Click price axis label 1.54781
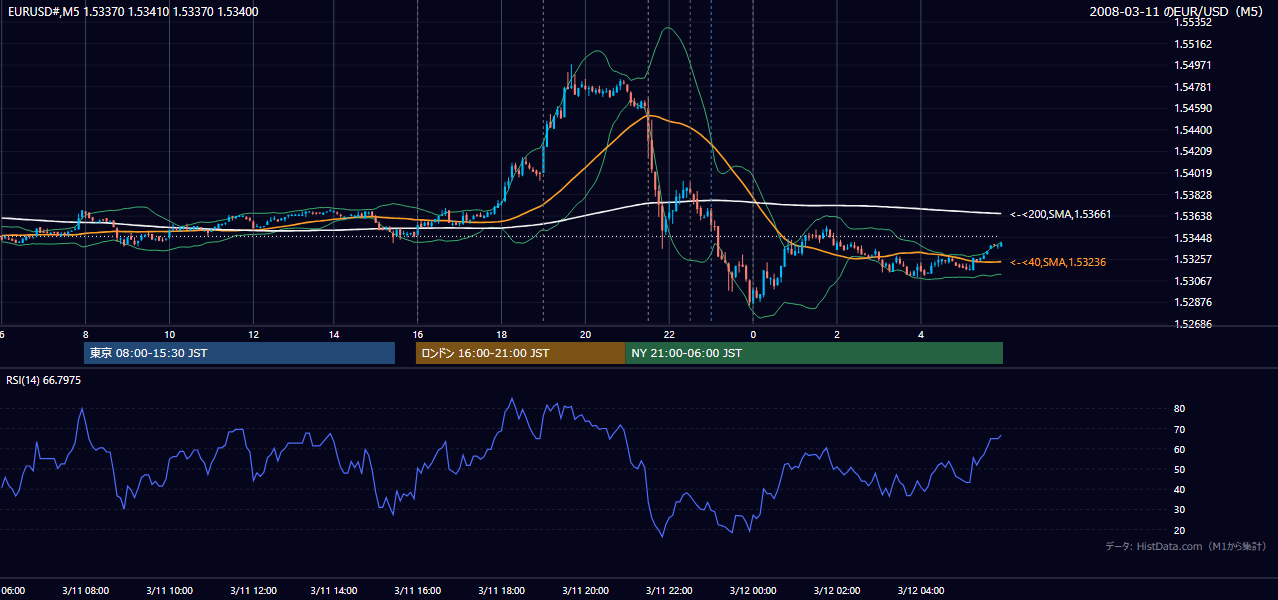This screenshot has width=1278, height=600. coord(1192,87)
